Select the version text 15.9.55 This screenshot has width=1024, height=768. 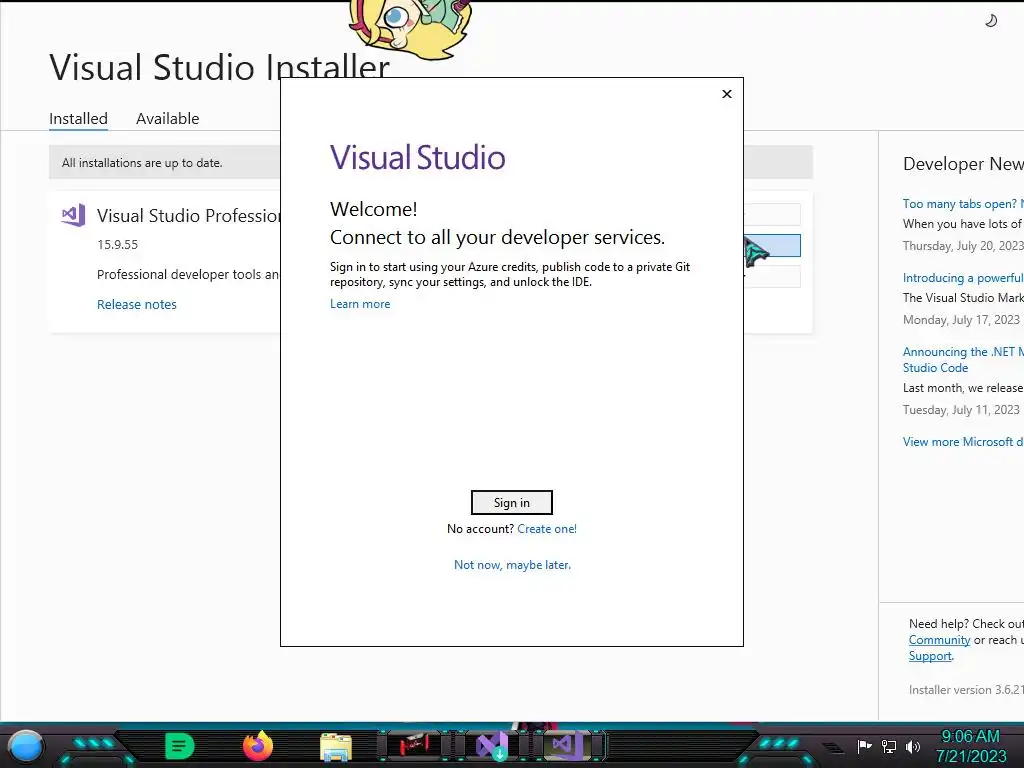pos(118,244)
